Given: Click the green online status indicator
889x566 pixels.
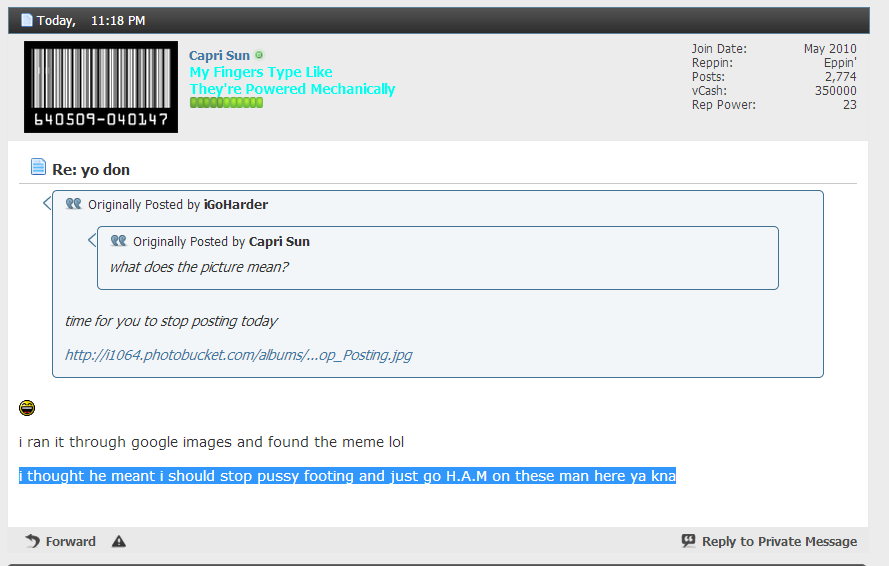Looking at the screenshot, I should coord(259,55).
